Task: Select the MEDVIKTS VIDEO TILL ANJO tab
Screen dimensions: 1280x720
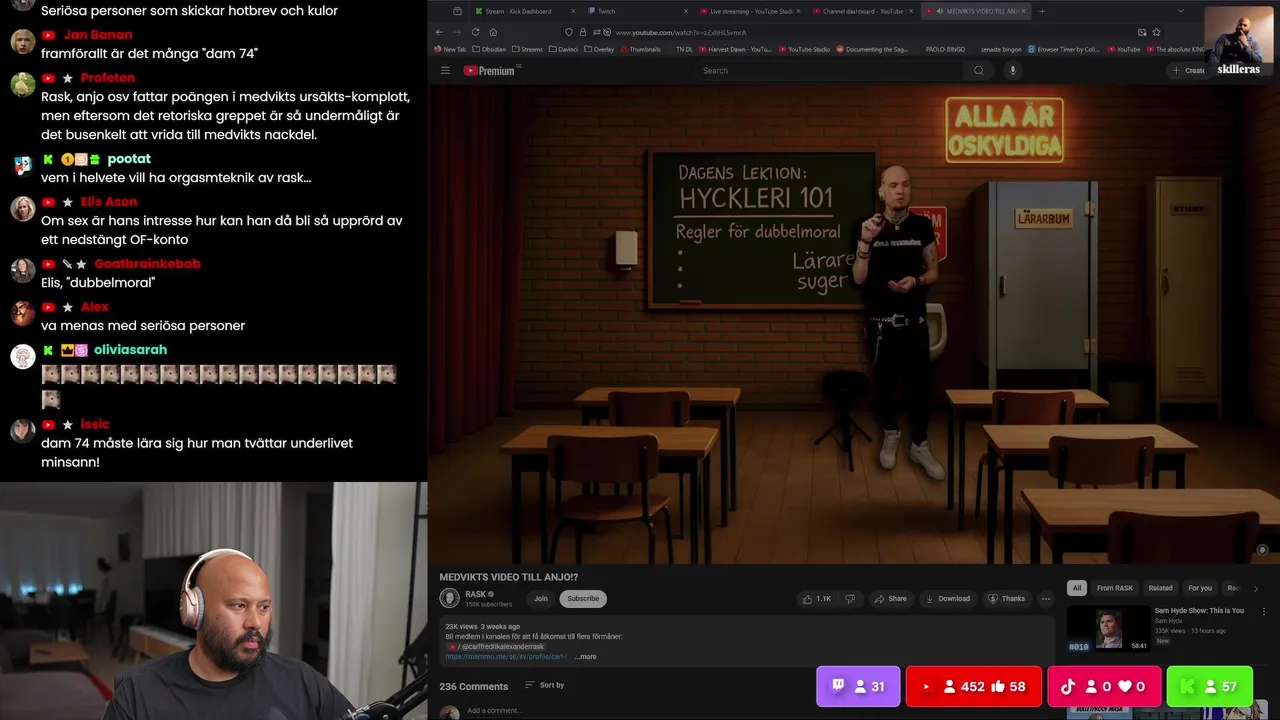Action: point(975,11)
